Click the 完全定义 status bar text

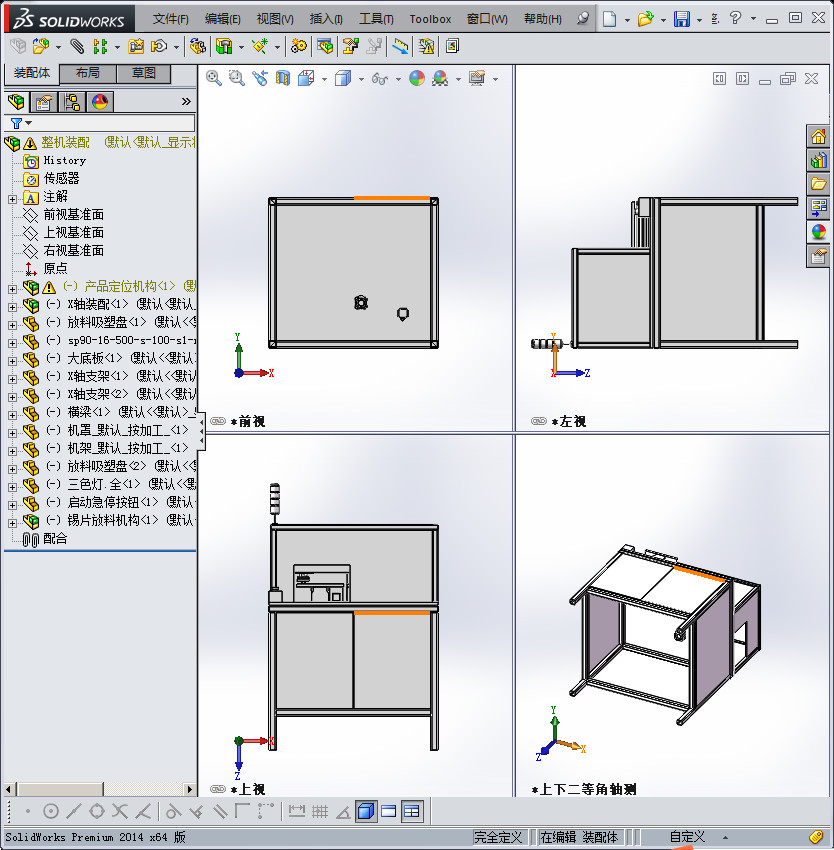[498, 837]
